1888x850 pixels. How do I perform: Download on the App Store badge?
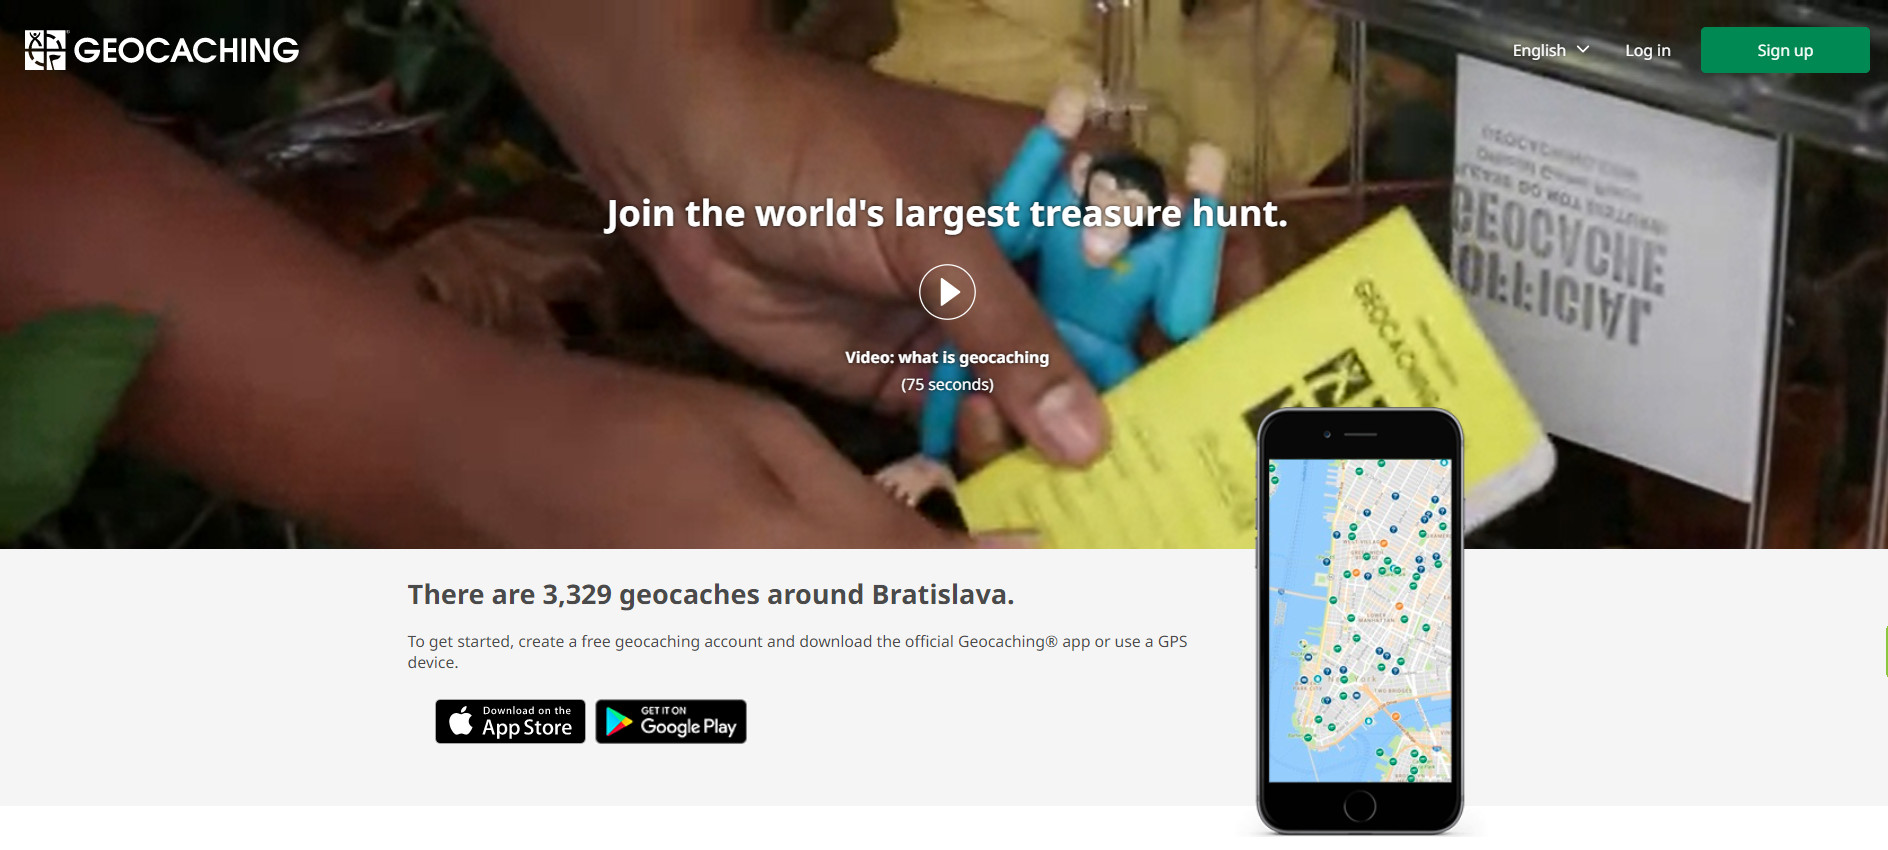pyautogui.click(x=510, y=721)
